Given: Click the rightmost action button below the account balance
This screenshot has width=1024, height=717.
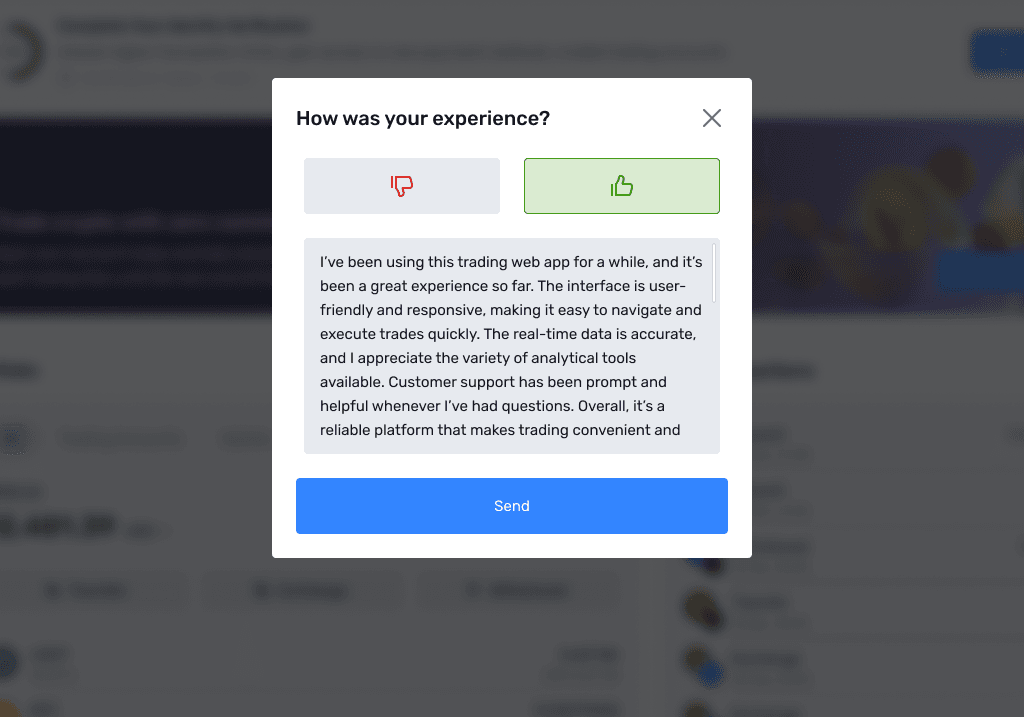Looking at the screenshot, I should (x=520, y=590).
